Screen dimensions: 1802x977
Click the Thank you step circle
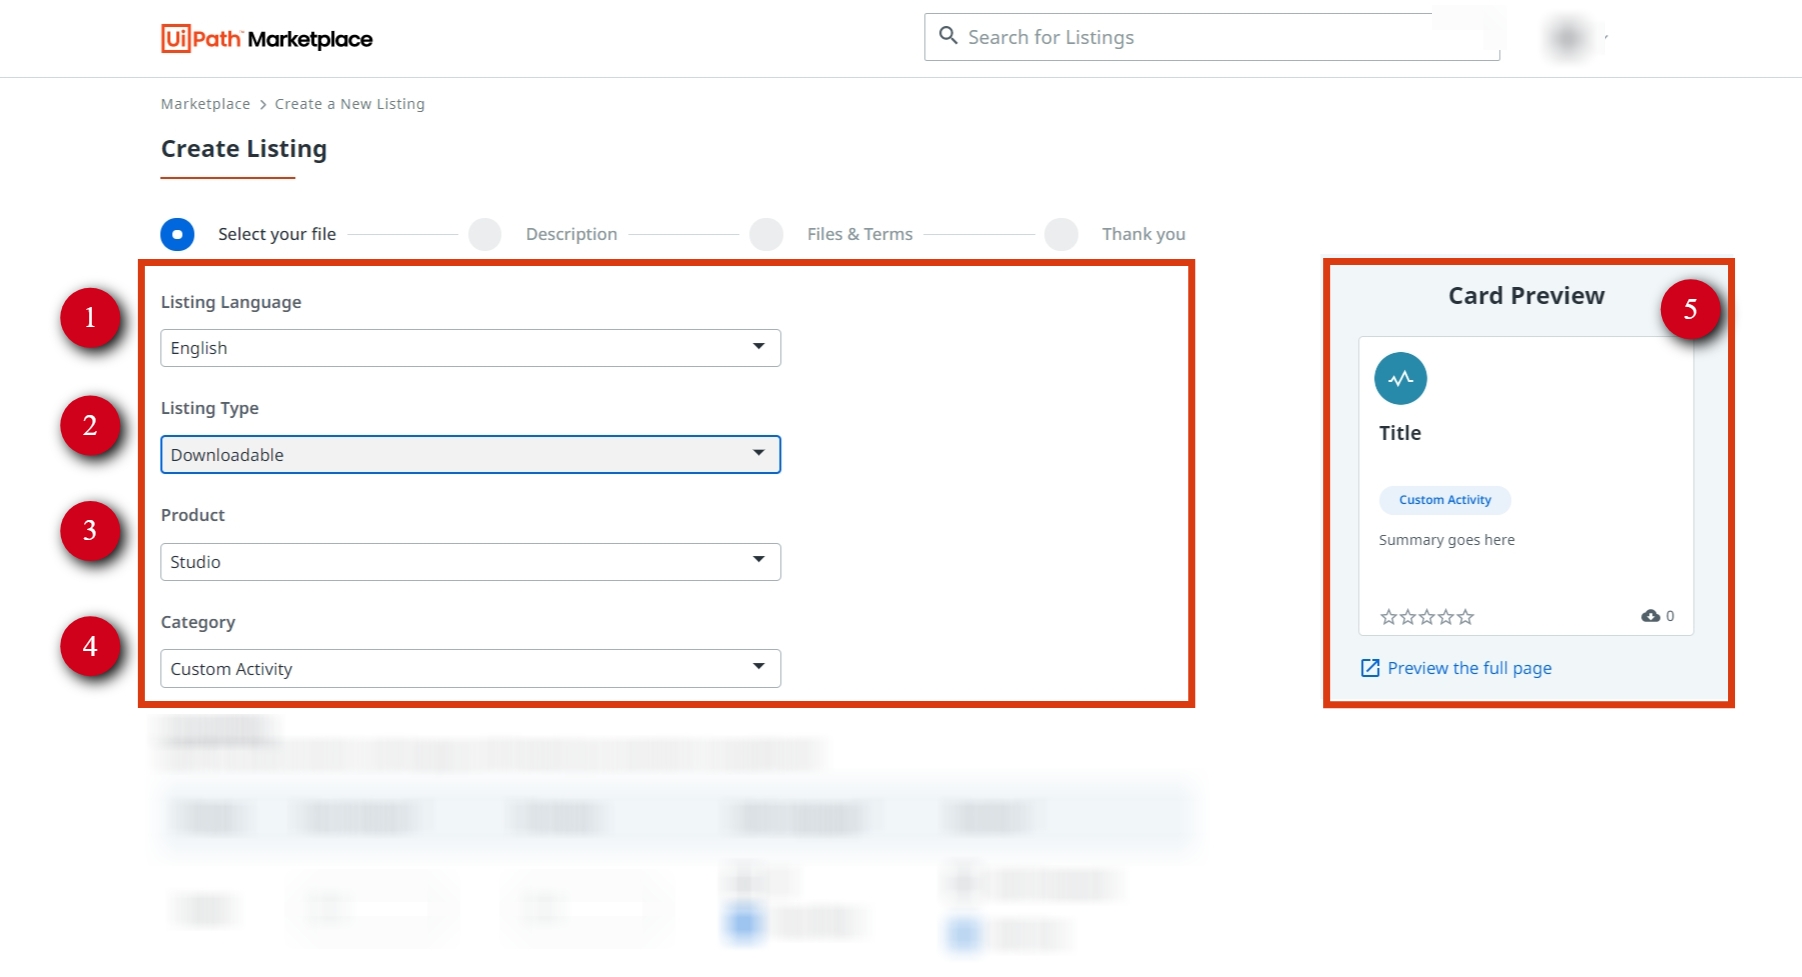1061,234
